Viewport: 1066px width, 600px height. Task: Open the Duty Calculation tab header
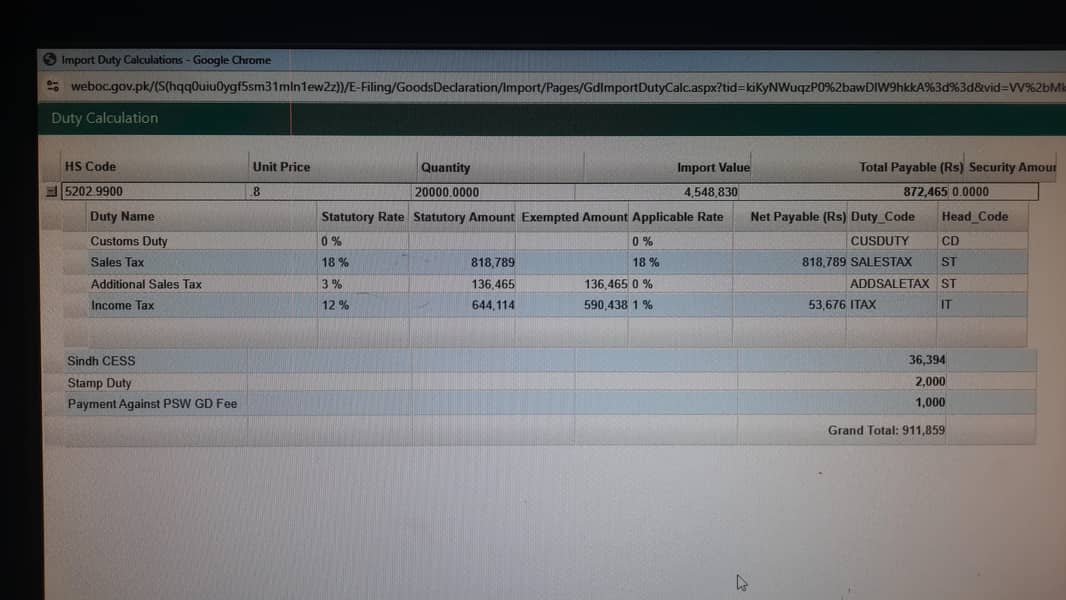105,118
